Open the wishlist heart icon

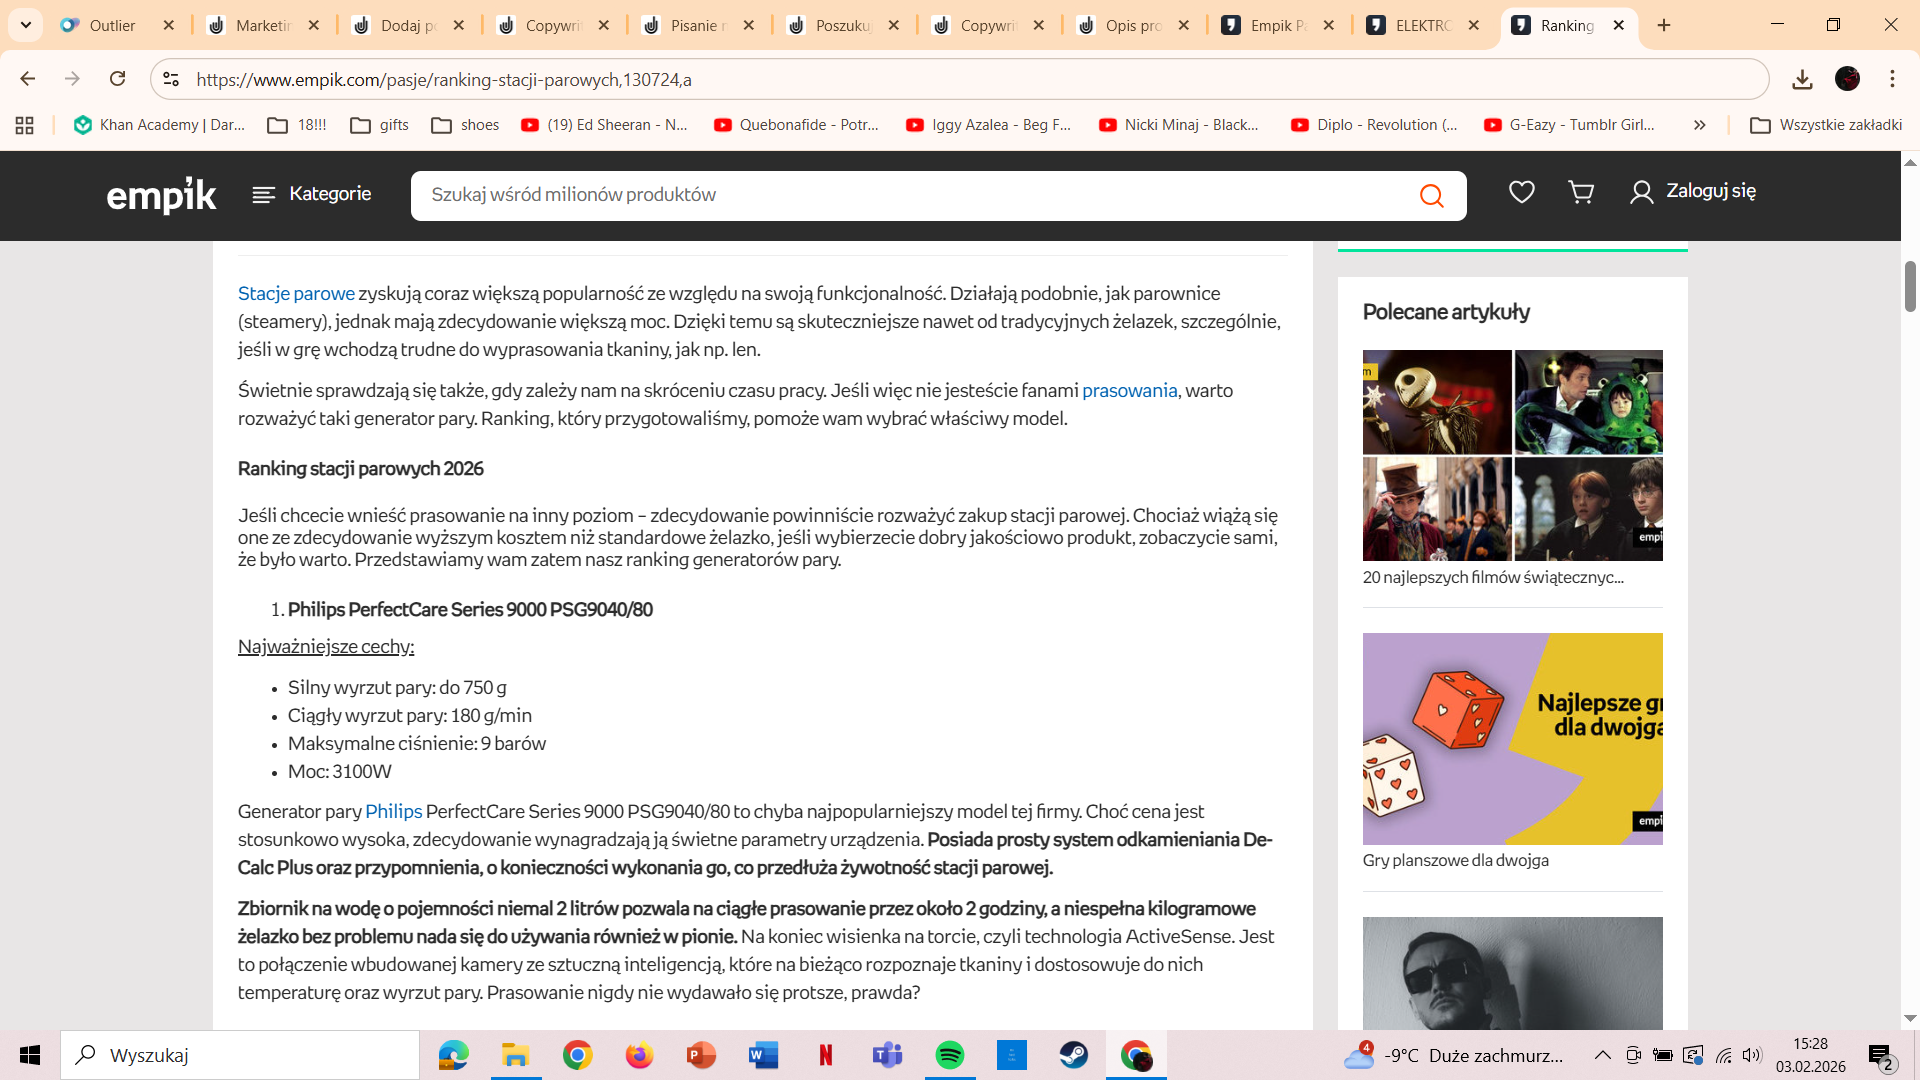[x=1521, y=192]
